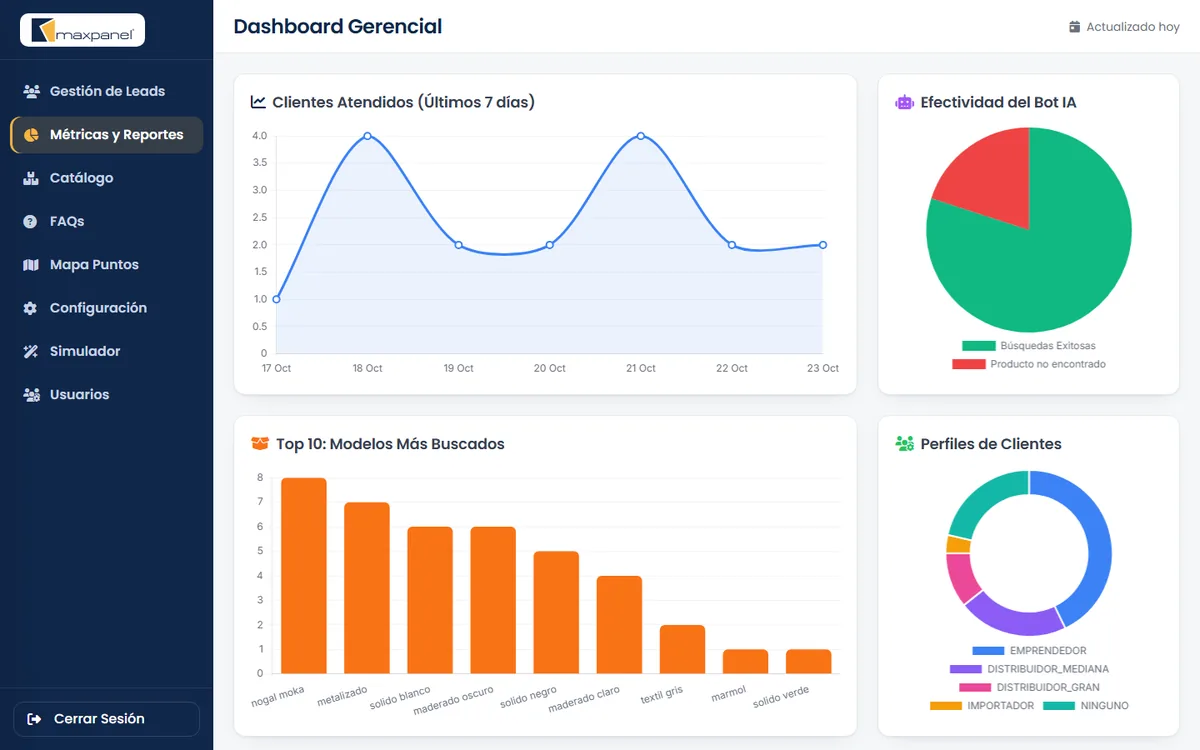Click the solido verde bar
The height and width of the screenshot is (750, 1200).
(809, 662)
